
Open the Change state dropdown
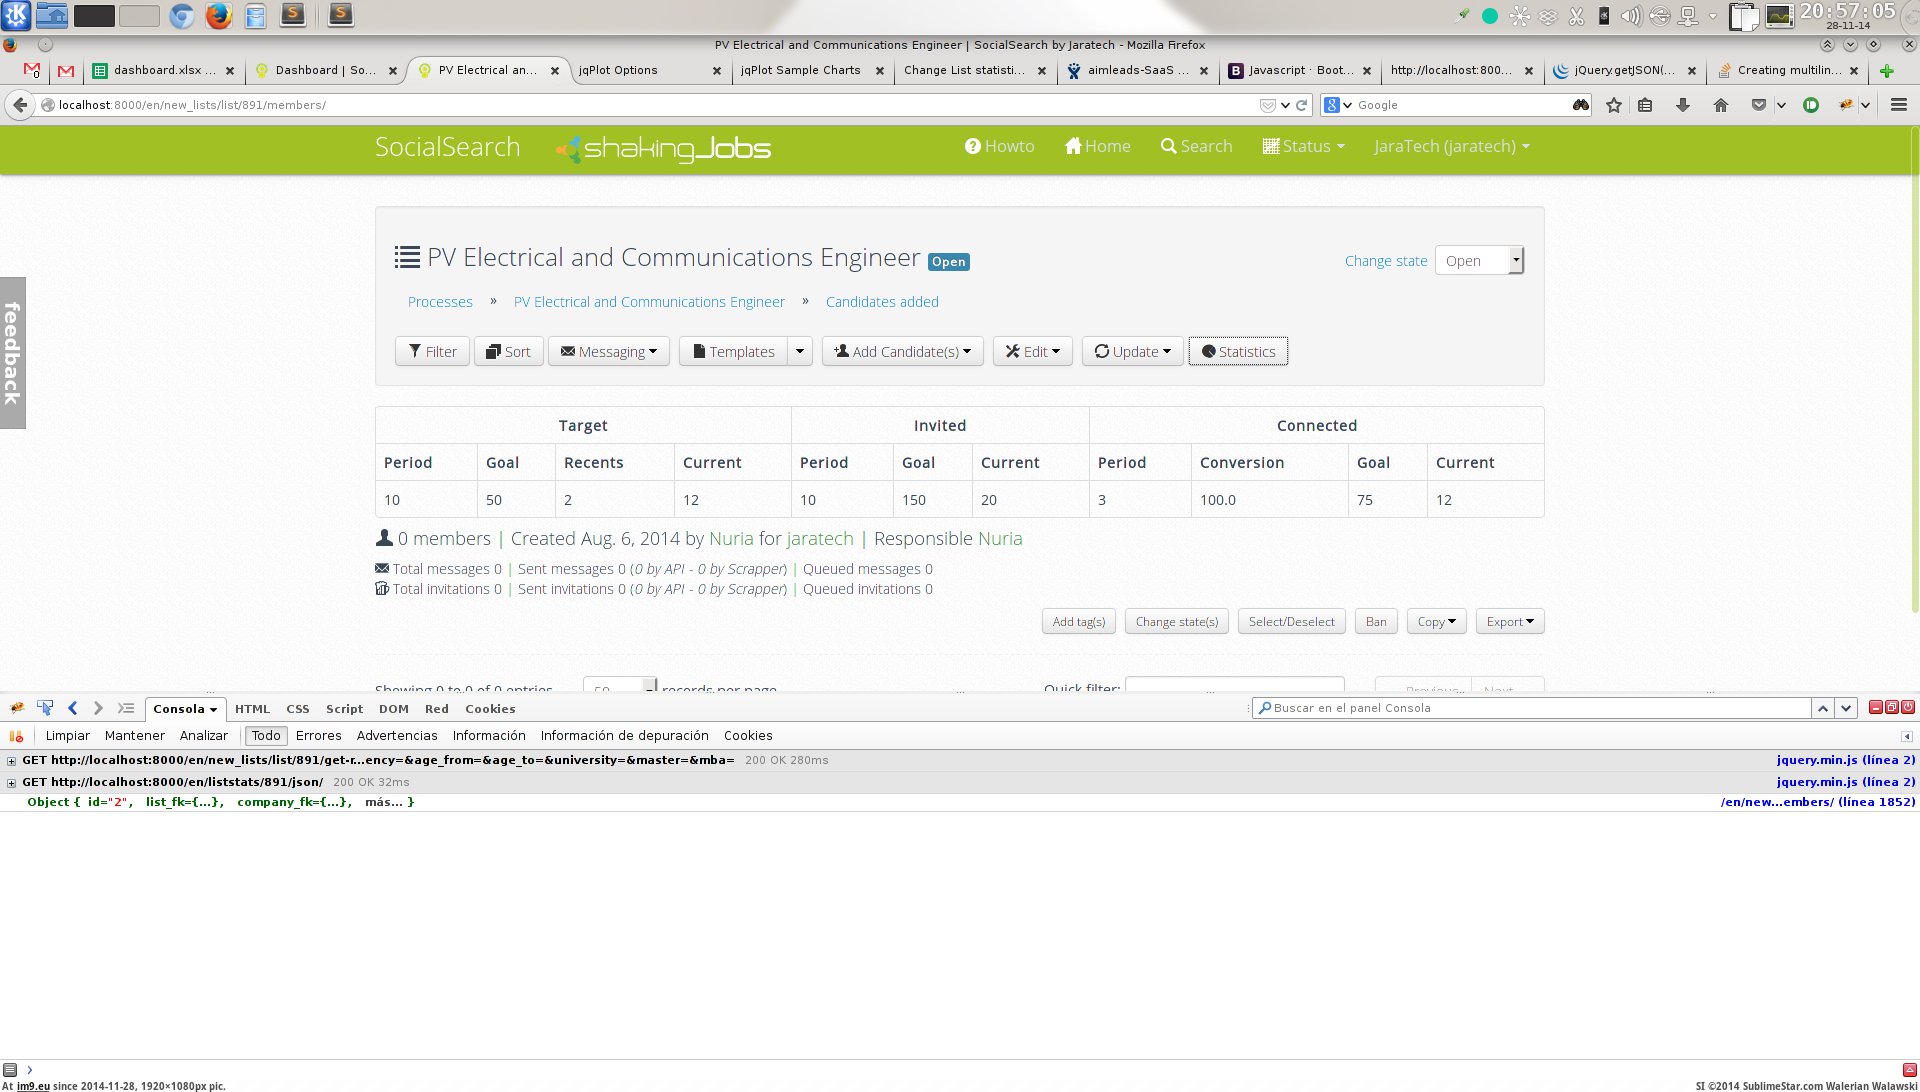pos(1479,261)
